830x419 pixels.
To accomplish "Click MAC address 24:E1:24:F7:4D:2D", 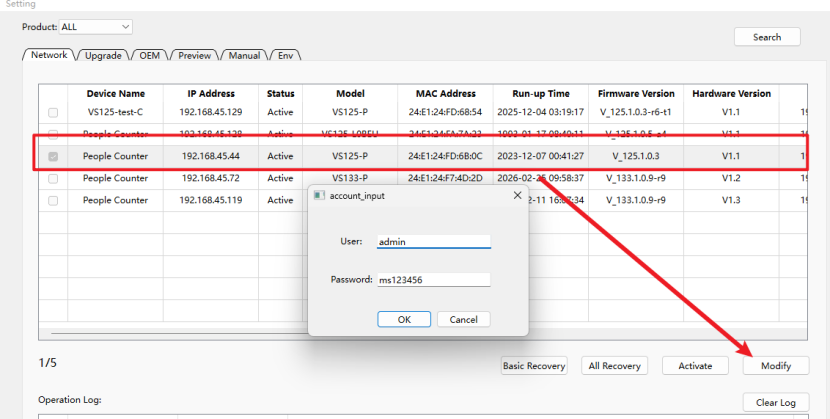I will (445, 178).
